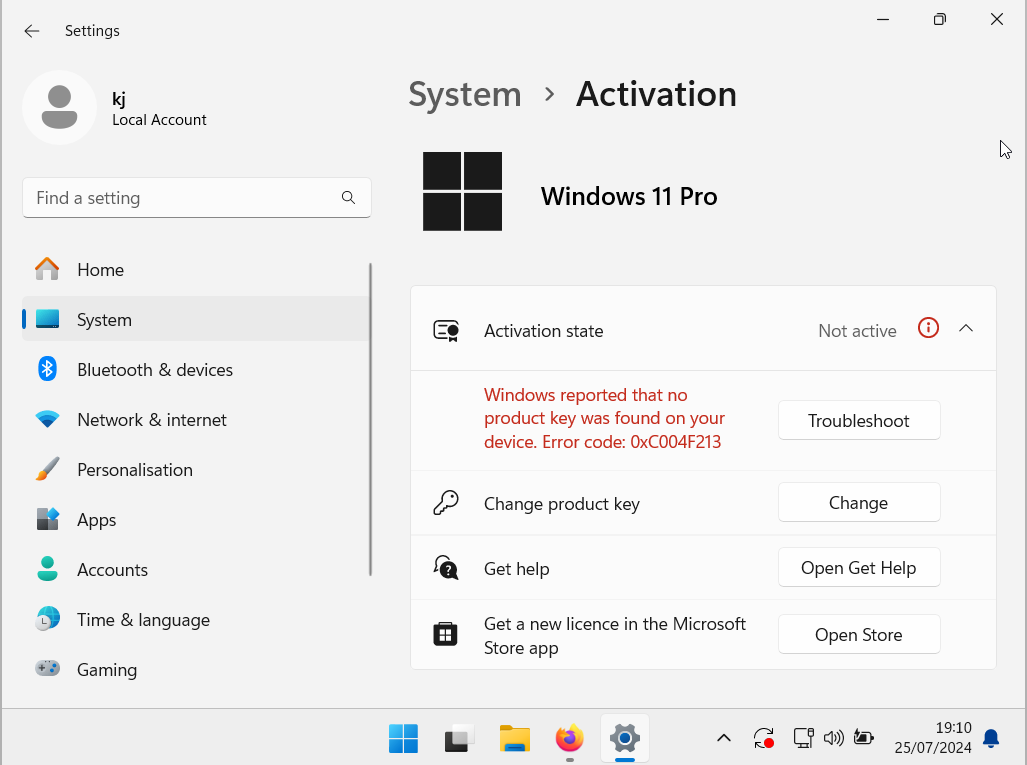Viewport: 1027px width, 765px height.
Task: Open the Windows Start menu
Action: coord(403,739)
